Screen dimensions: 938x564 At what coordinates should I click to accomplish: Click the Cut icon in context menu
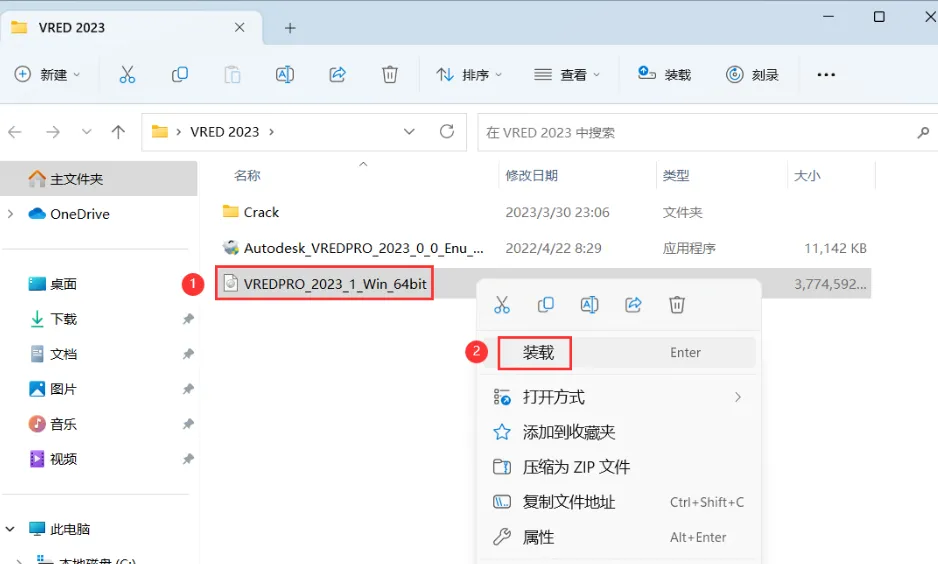(502, 304)
